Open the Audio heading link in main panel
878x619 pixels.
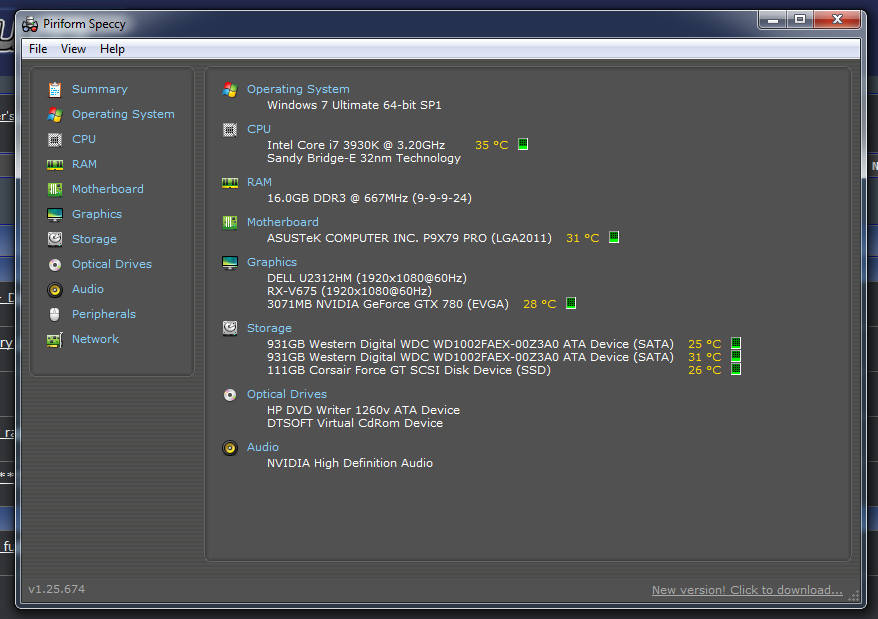click(263, 447)
